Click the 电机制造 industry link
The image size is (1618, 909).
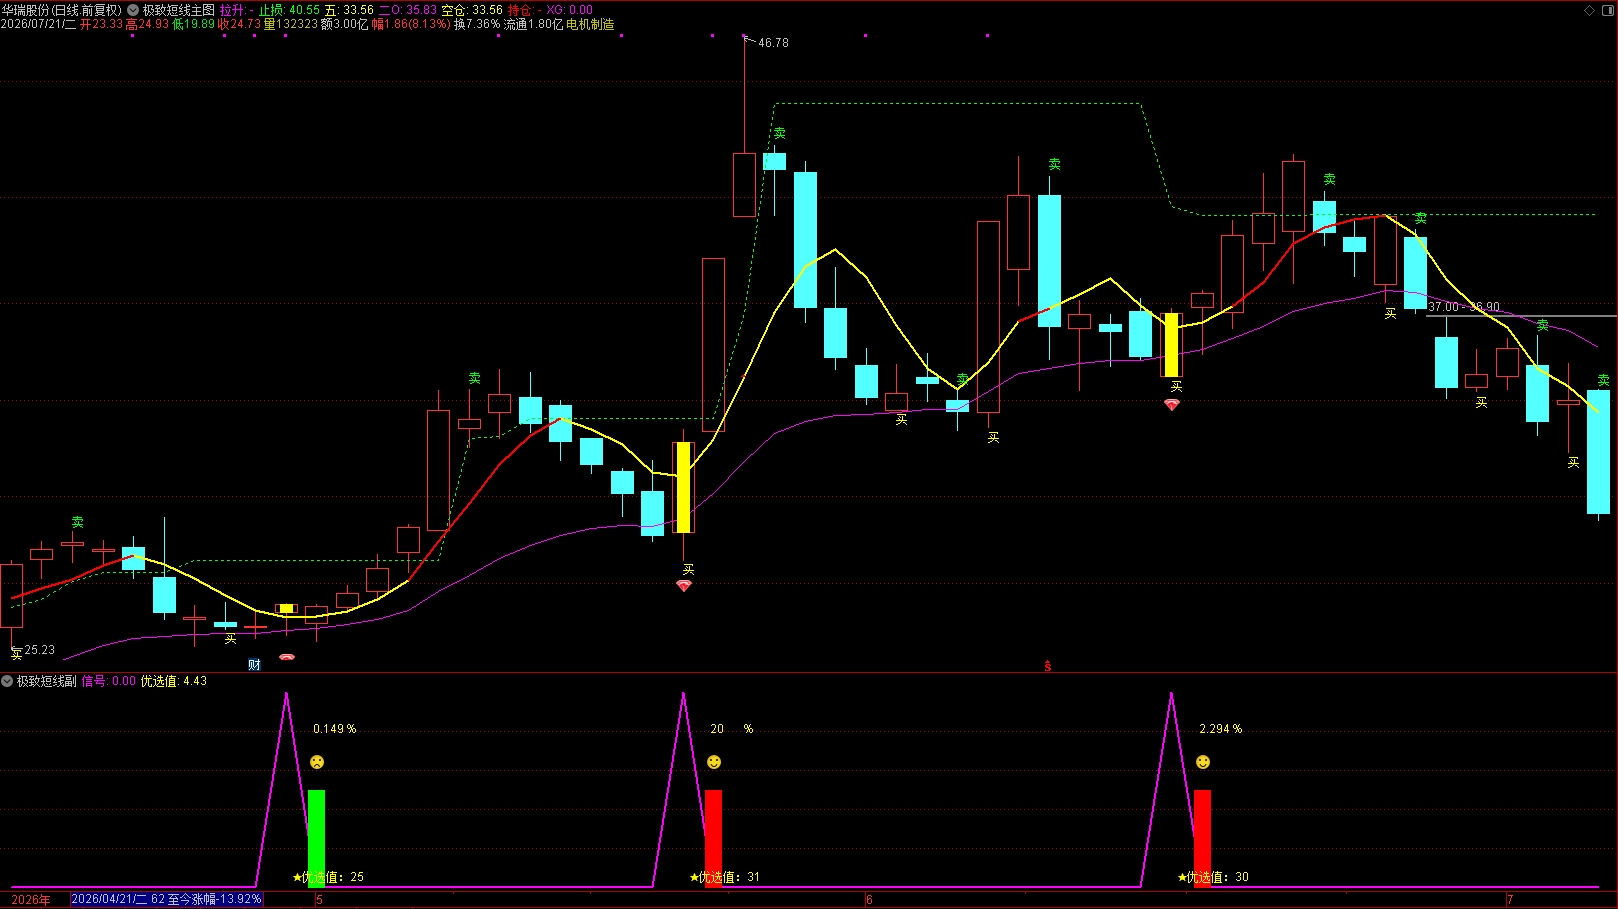(x=590, y=24)
